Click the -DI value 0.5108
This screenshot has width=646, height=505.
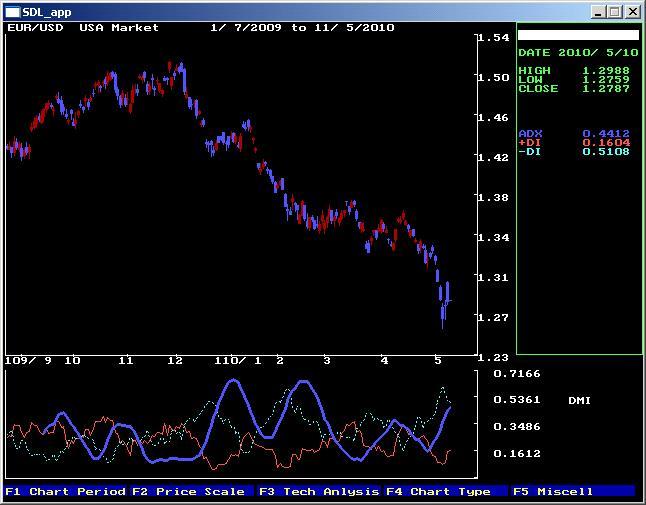click(x=606, y=152)
